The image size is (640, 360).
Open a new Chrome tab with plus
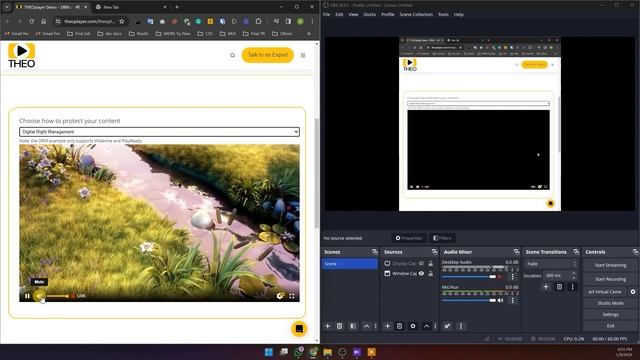pyautogui.click(x=177, y=7)
